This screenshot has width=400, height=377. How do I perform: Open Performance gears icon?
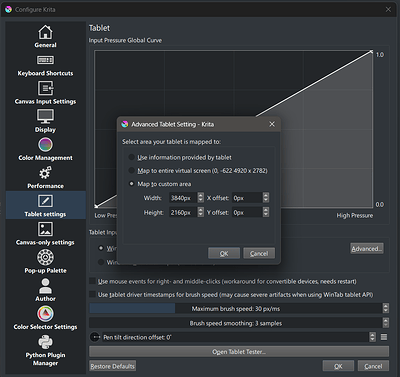point(45,173)
